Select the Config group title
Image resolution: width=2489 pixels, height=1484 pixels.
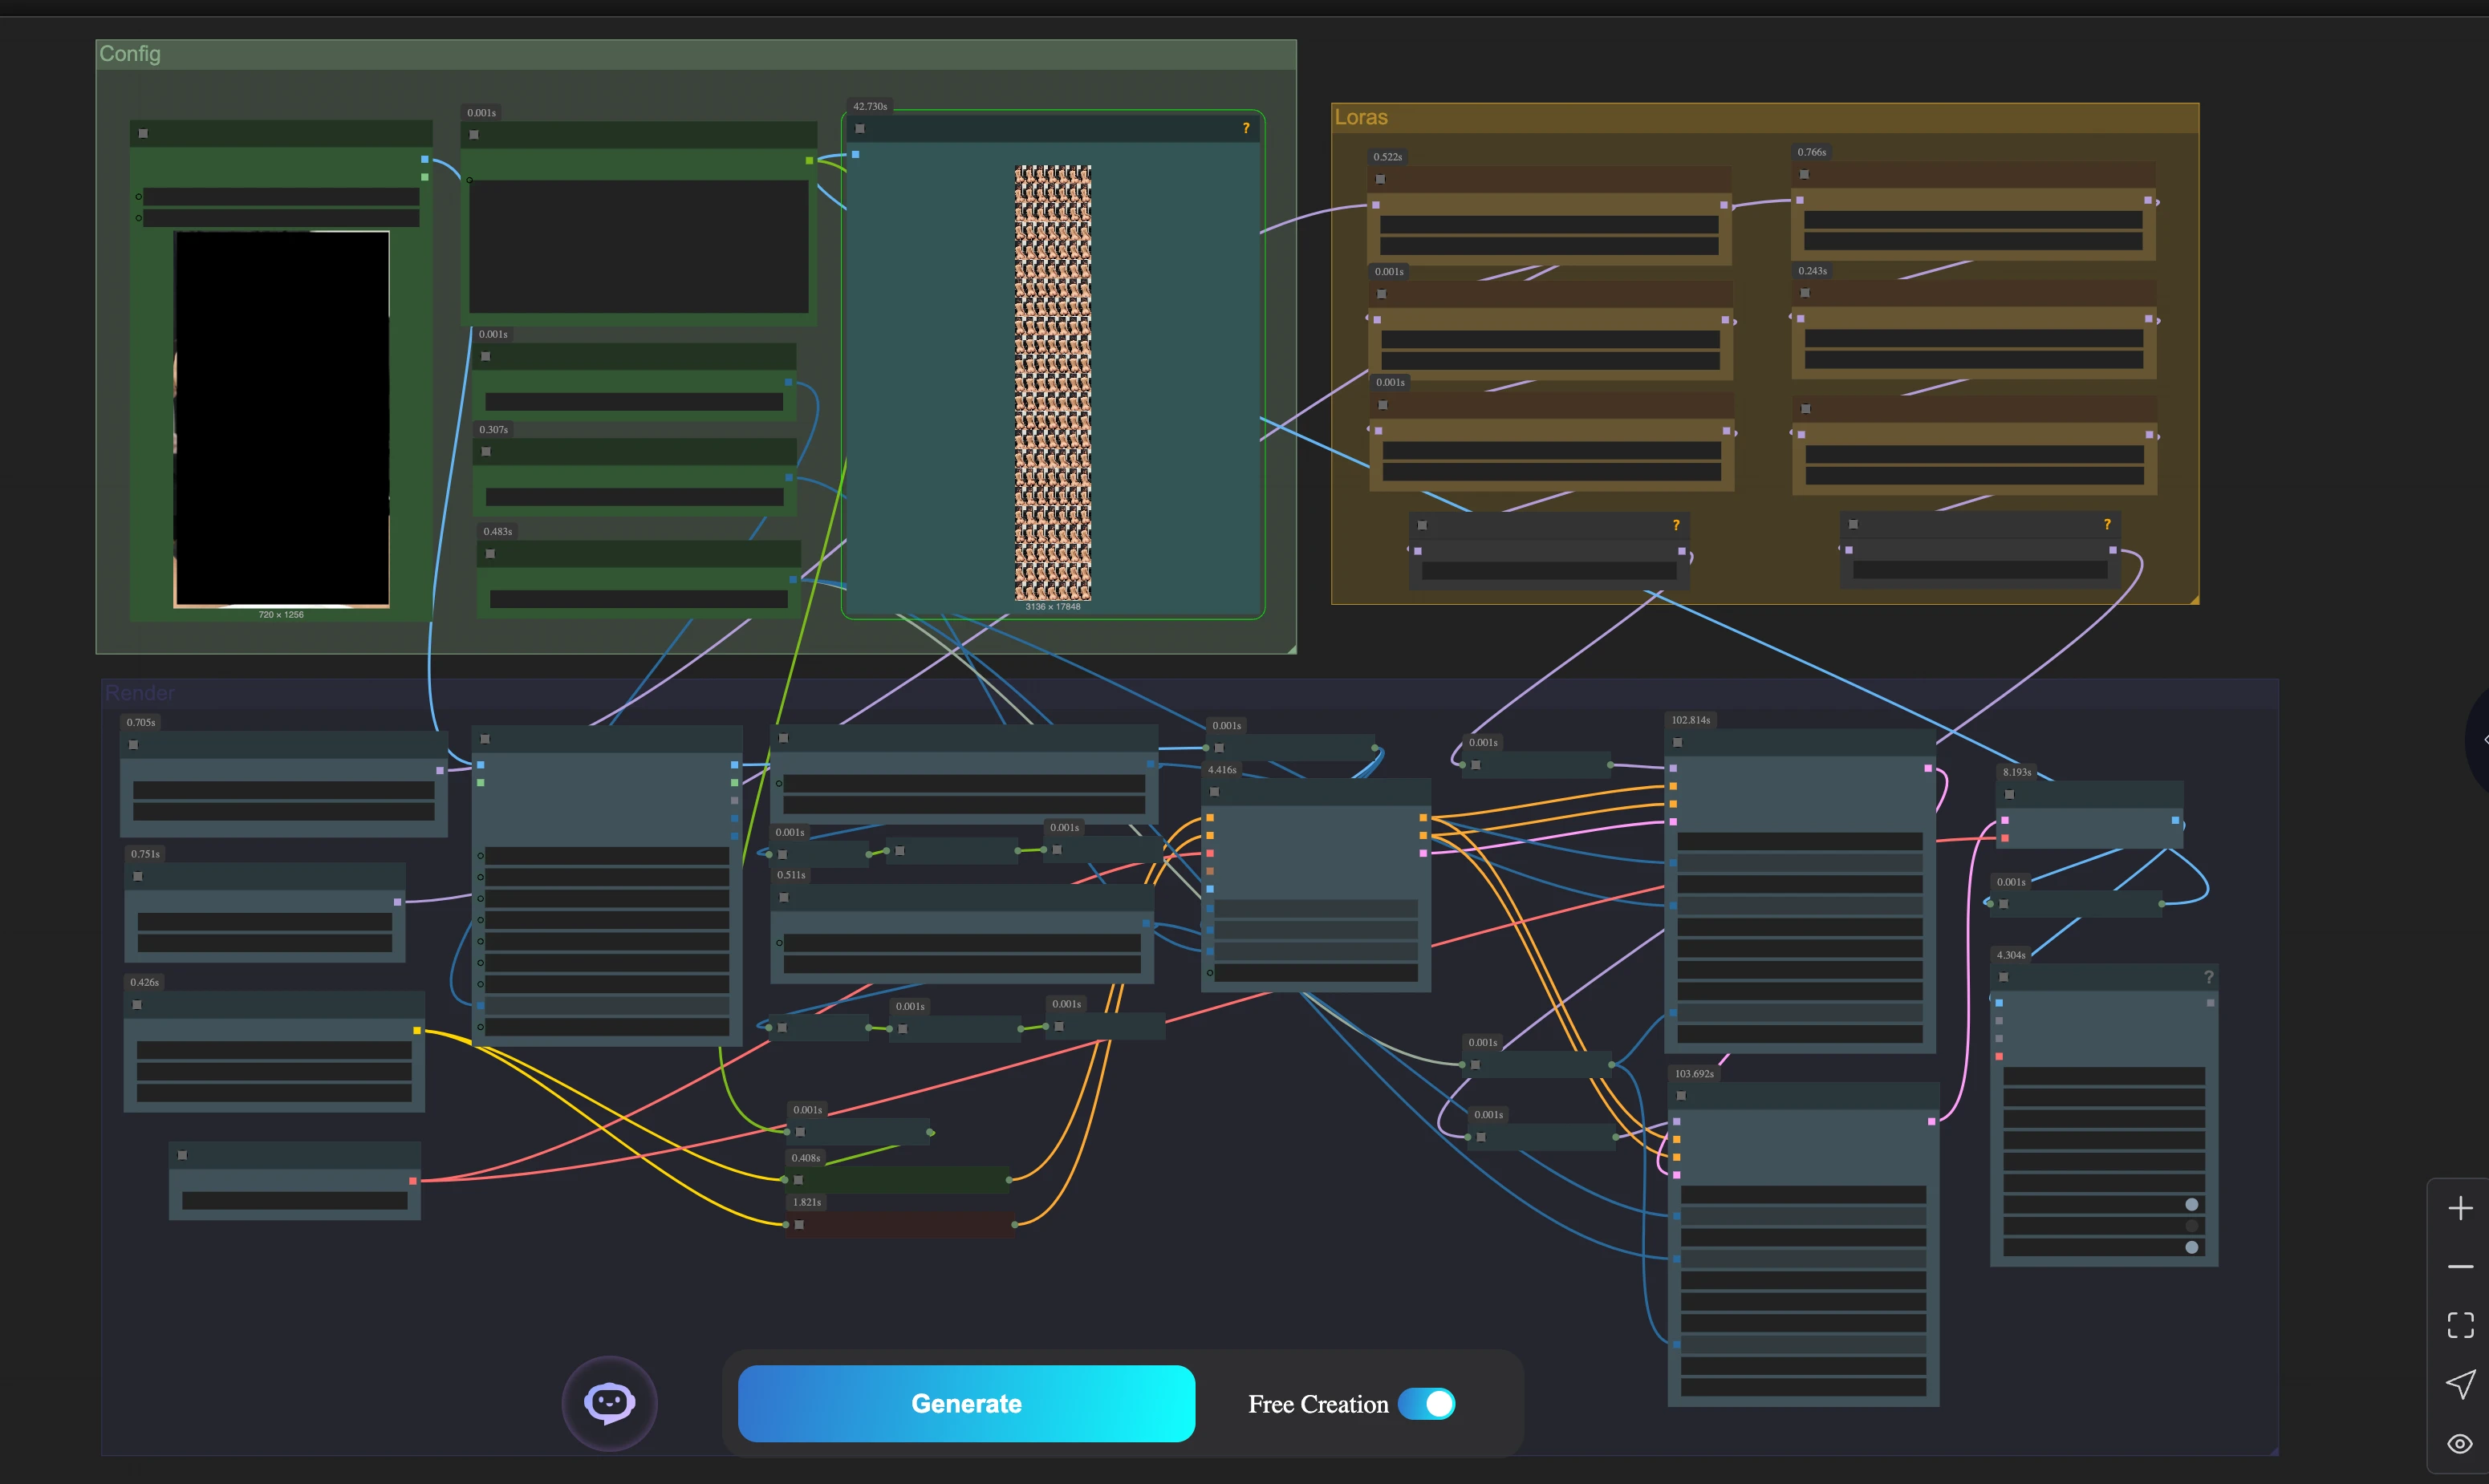(x=130, y=54)
